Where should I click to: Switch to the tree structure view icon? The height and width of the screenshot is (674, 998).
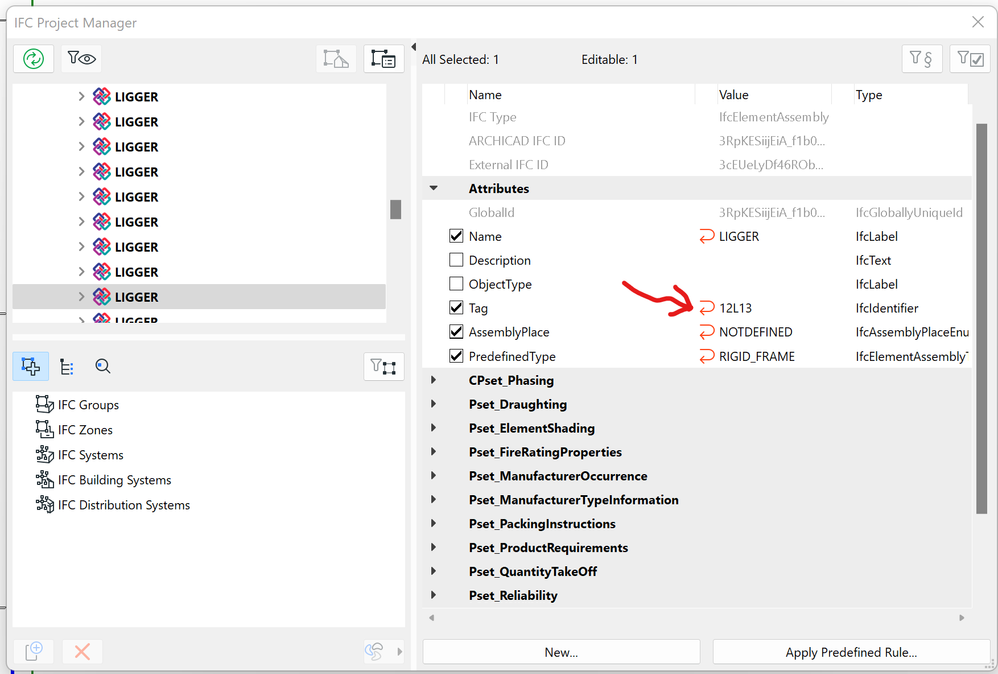tap(66, 367)
